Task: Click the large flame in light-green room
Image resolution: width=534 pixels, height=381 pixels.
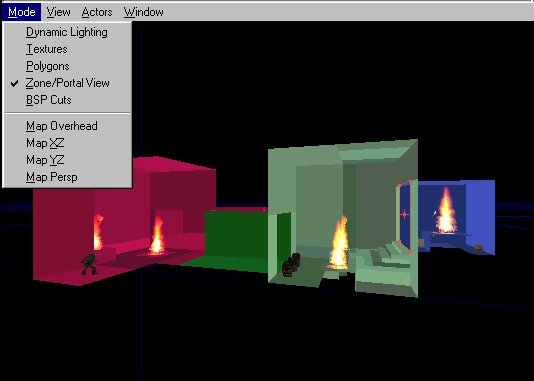Action: pos(339,242)
